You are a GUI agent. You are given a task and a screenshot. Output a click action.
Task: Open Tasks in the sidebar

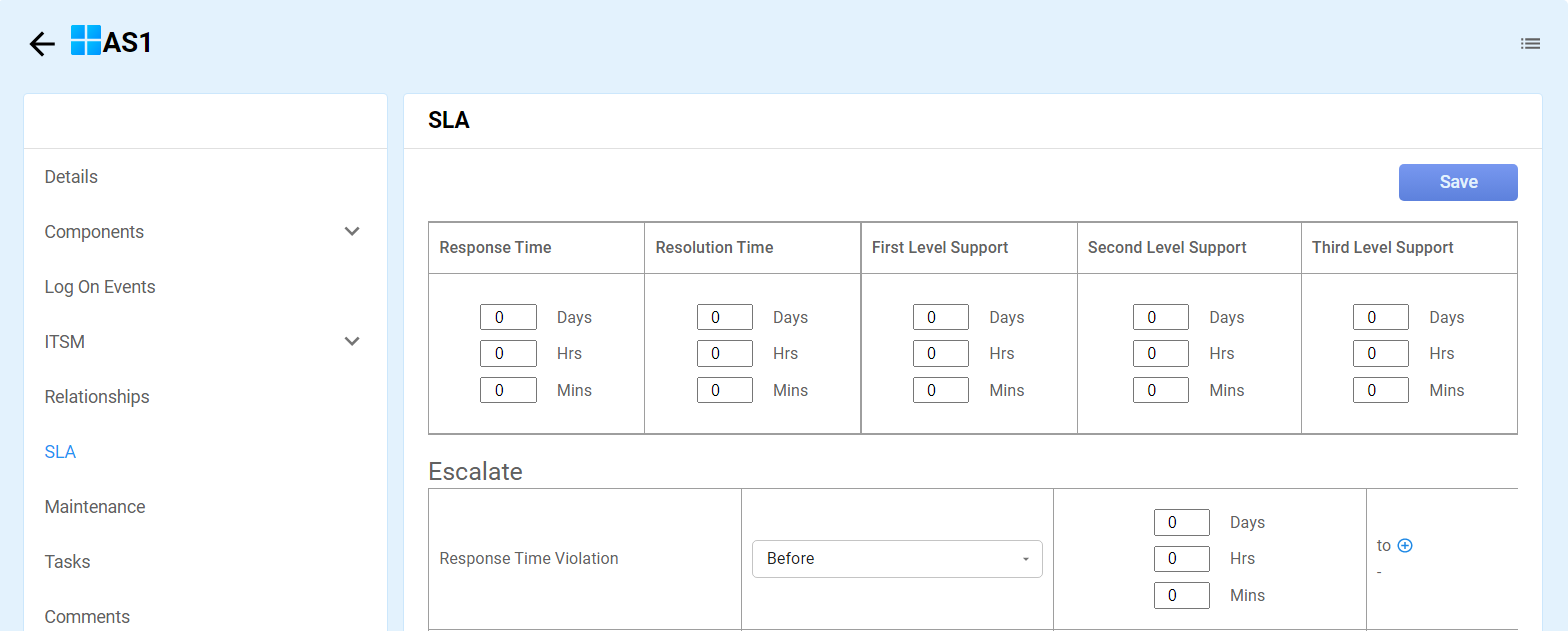point(68,562)
